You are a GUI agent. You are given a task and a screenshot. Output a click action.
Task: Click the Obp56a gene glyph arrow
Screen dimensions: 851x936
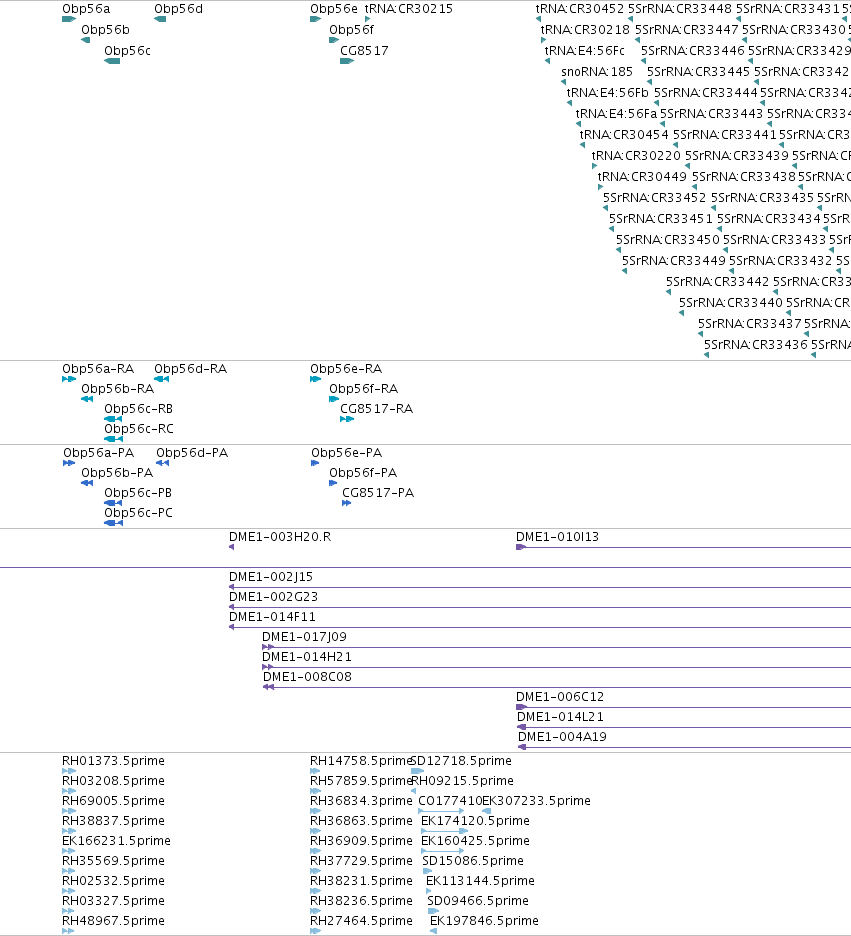click(69, 19)
